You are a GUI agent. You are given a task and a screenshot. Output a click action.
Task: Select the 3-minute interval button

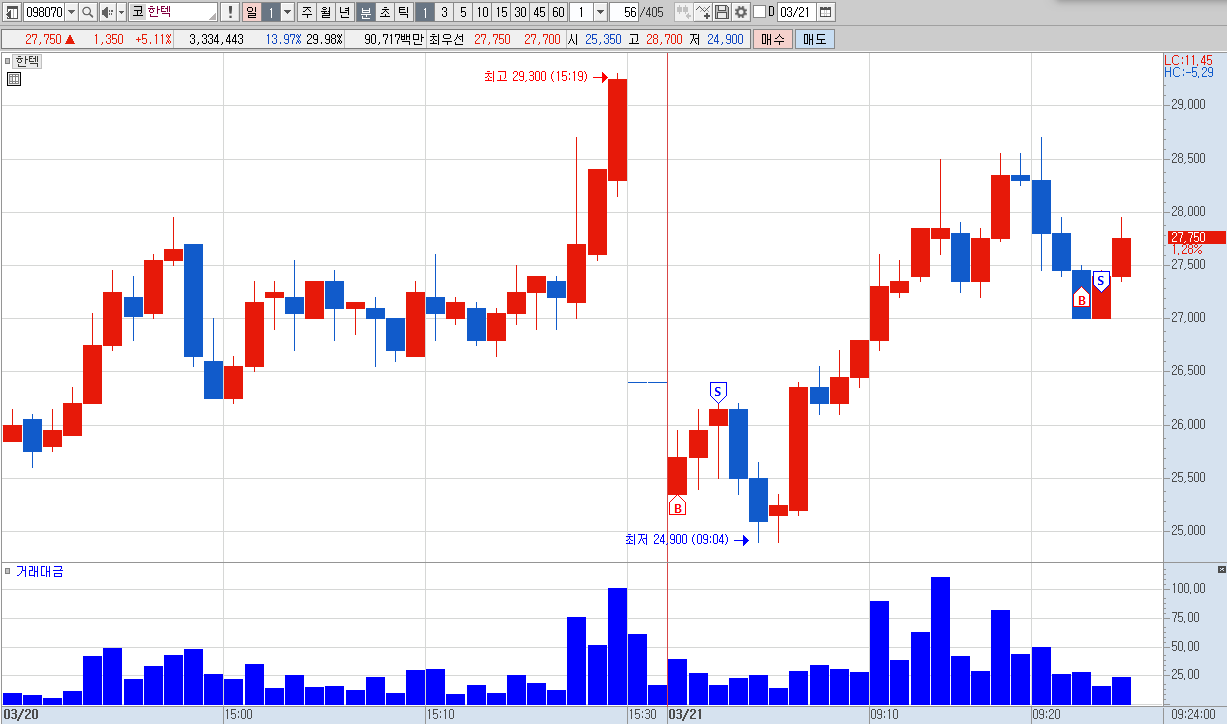pyautogui.click(x=444, y=12)
